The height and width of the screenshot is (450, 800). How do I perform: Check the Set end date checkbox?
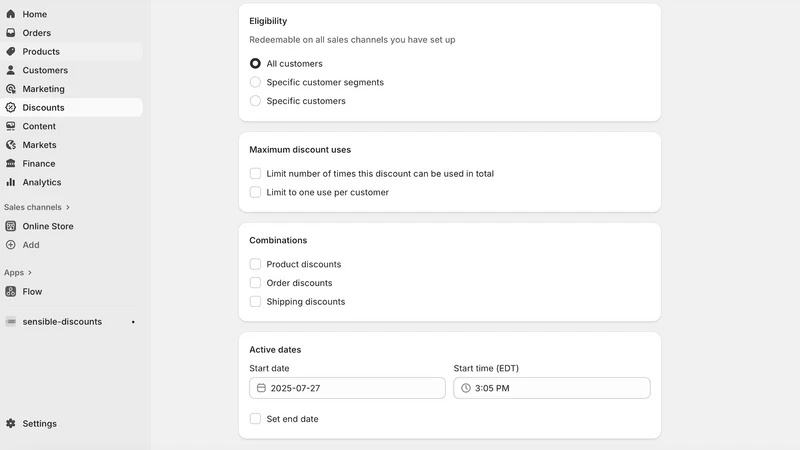255,418
